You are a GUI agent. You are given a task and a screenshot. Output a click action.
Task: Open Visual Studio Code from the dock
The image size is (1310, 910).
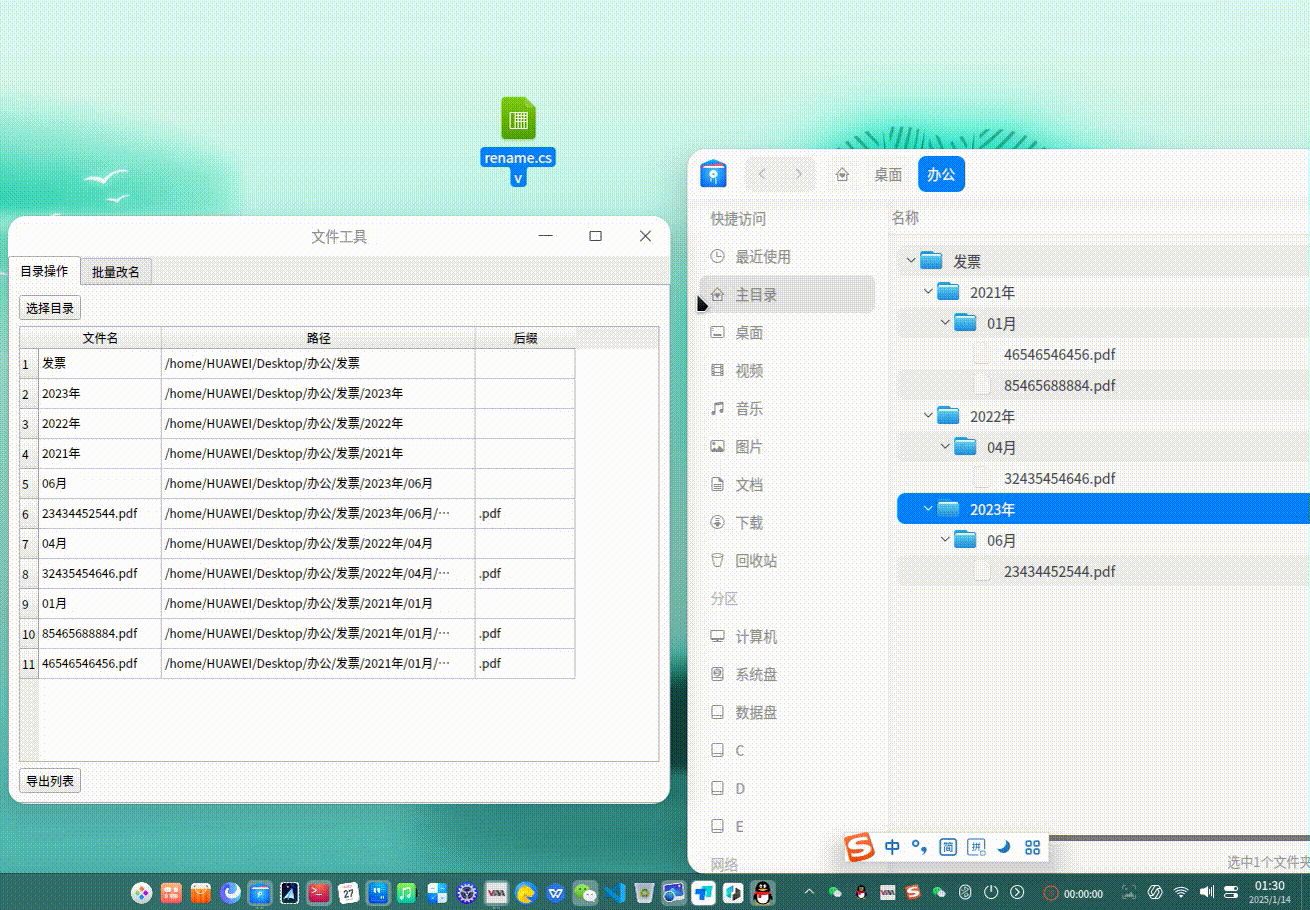(x=614, y=892)
